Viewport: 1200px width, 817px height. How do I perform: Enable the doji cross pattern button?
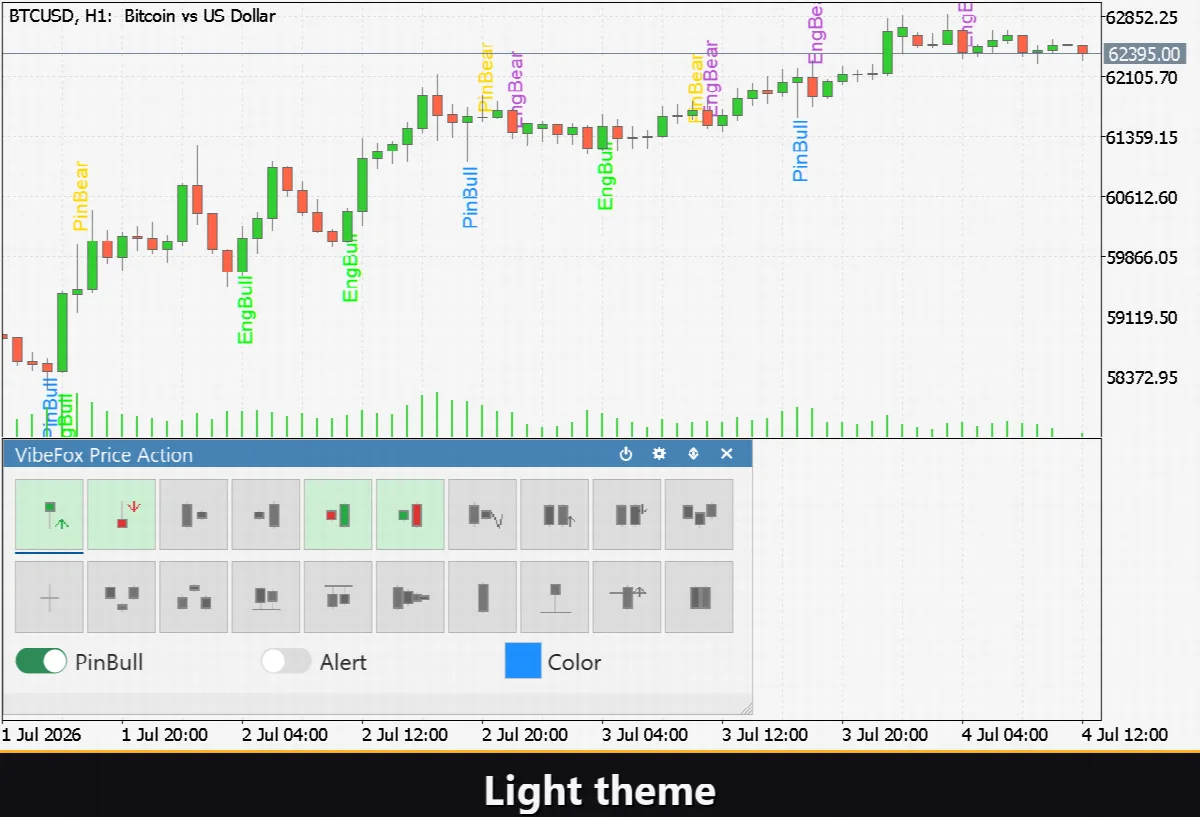coord(49,597)
